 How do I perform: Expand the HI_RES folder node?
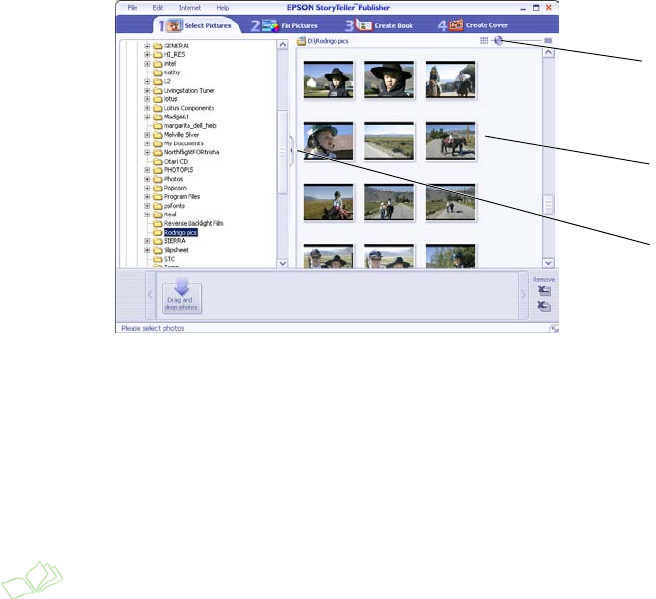tap(147, 55)
